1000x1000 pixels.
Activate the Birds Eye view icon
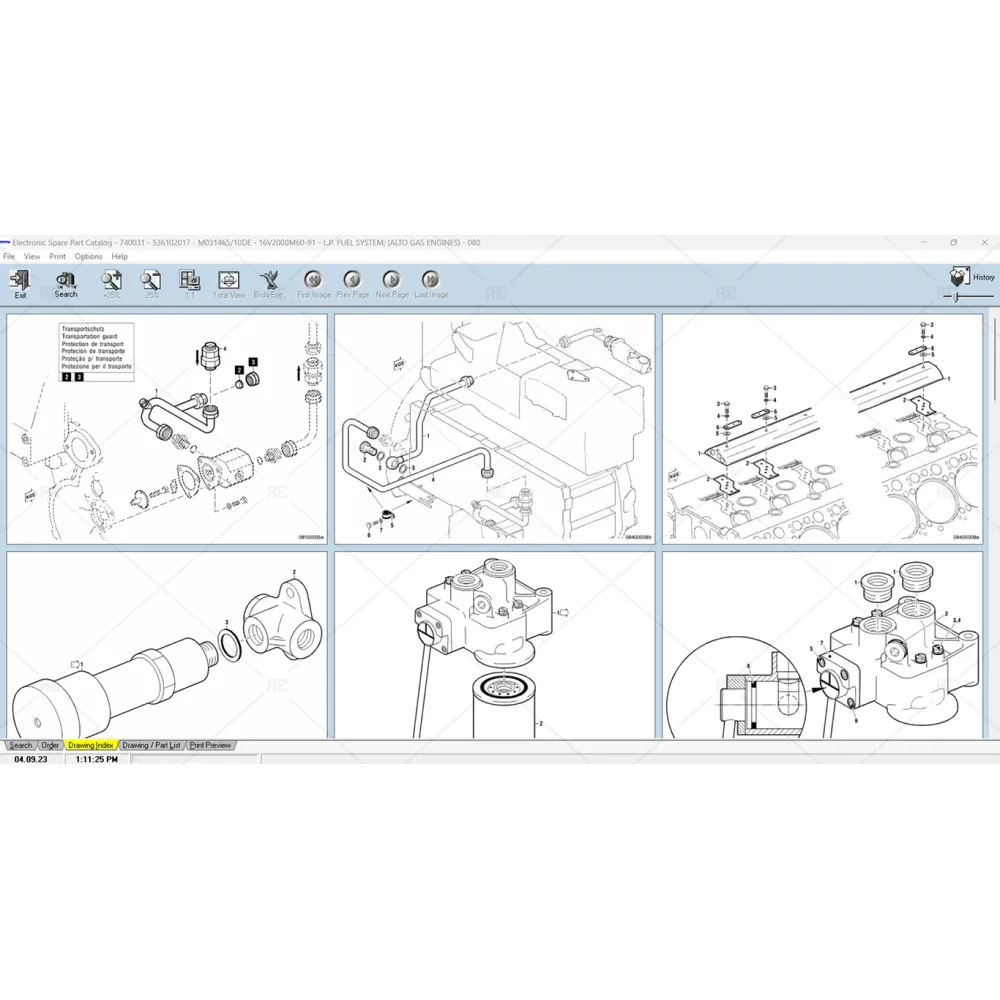[268, 280]
